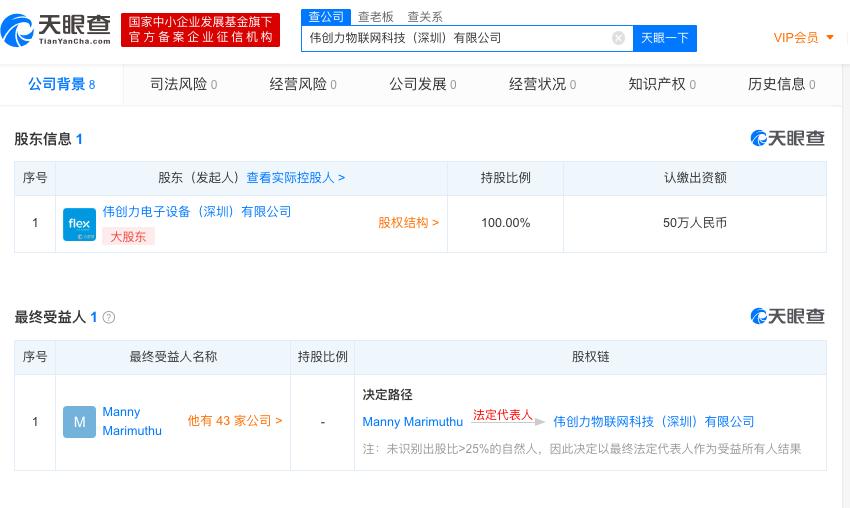Select the 持股比例 header in shareholder table
Image resolution: width=850 pixels, height=508 pixels.
tap(506, 178)
